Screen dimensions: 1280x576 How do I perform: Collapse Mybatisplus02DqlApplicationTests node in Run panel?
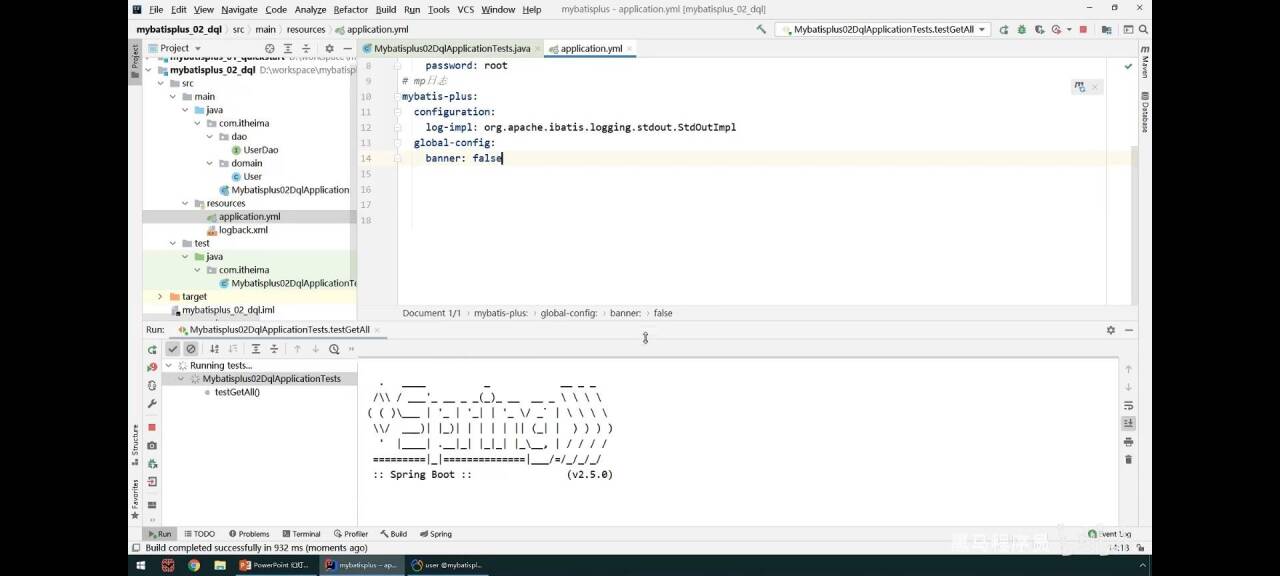181,379
